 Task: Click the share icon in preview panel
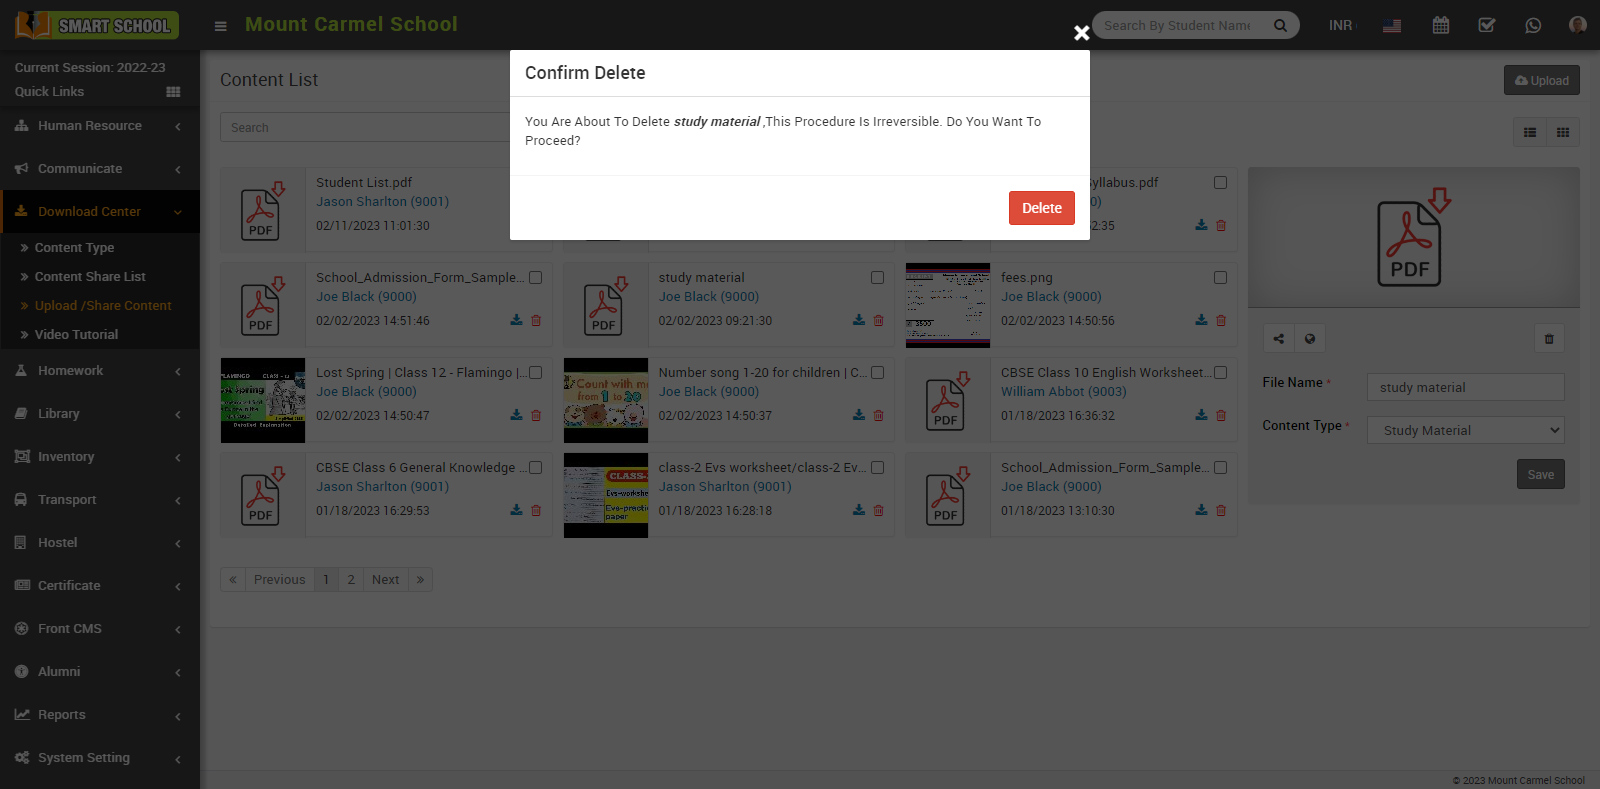tap(1278, 339)
